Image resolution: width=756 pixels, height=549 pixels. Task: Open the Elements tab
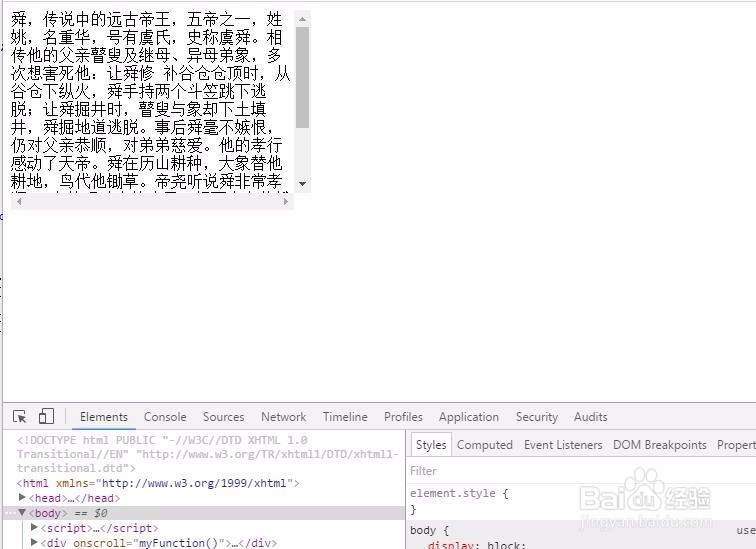coord(104,416)
